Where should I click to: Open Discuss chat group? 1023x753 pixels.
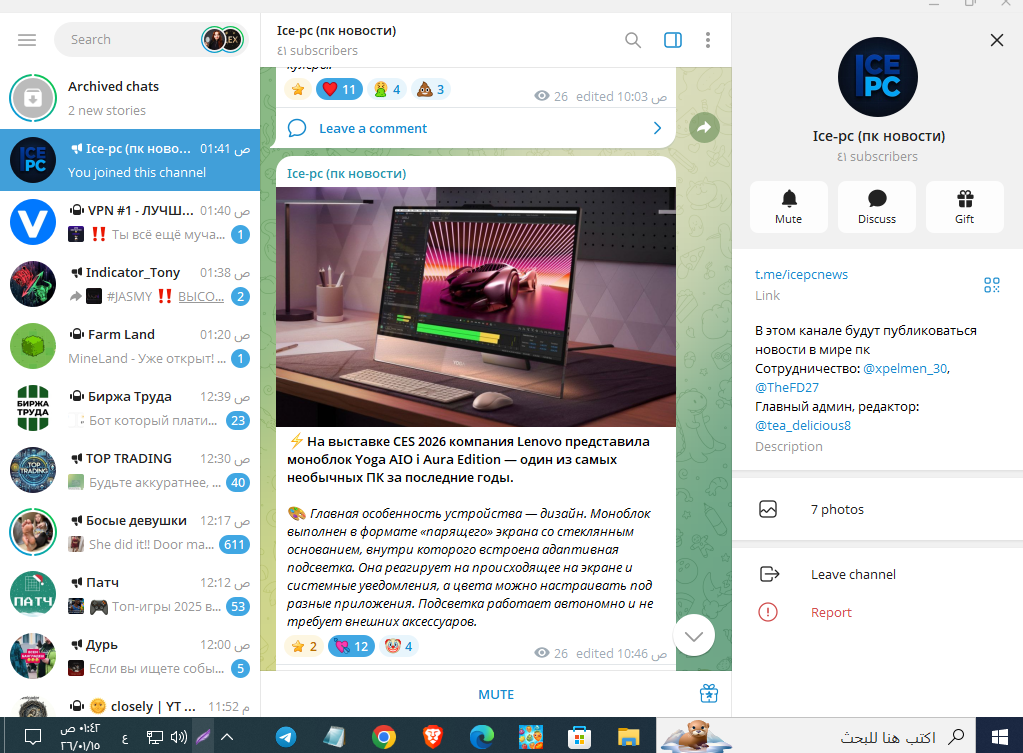(x=877, y=207)
